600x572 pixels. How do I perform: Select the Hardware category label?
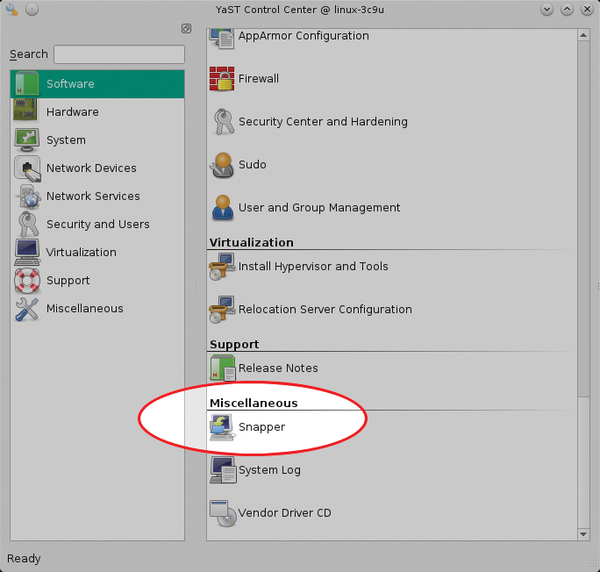coord(72,112)
